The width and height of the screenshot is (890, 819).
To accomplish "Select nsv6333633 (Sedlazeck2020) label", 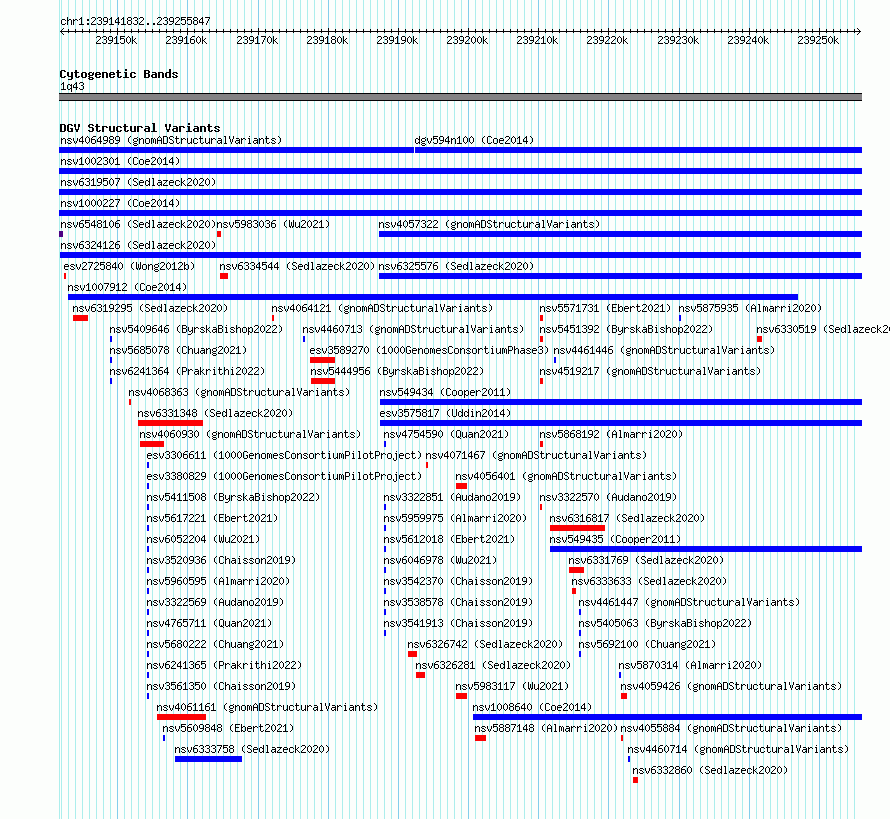I will 649,581.
